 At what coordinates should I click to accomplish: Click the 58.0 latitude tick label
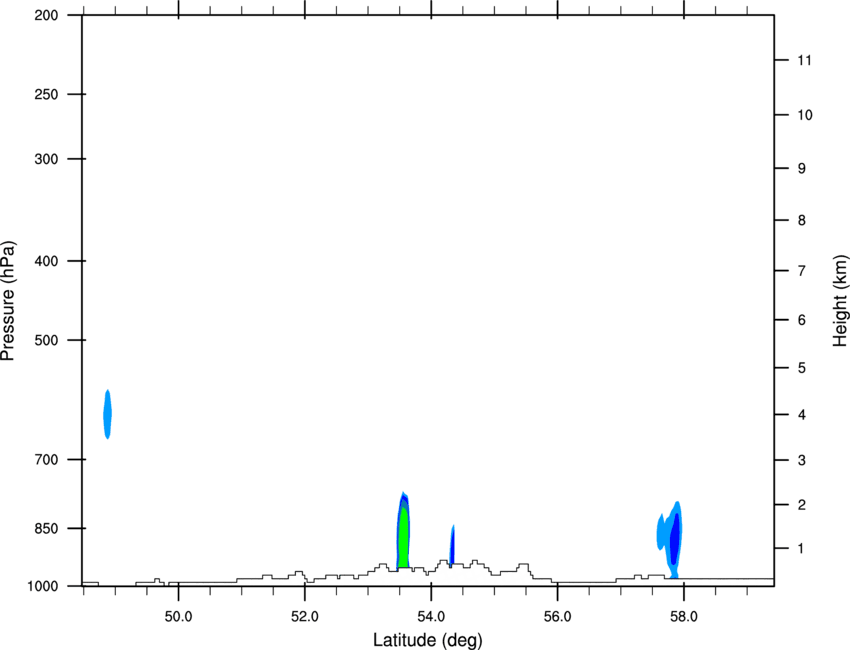click(684, 617)
